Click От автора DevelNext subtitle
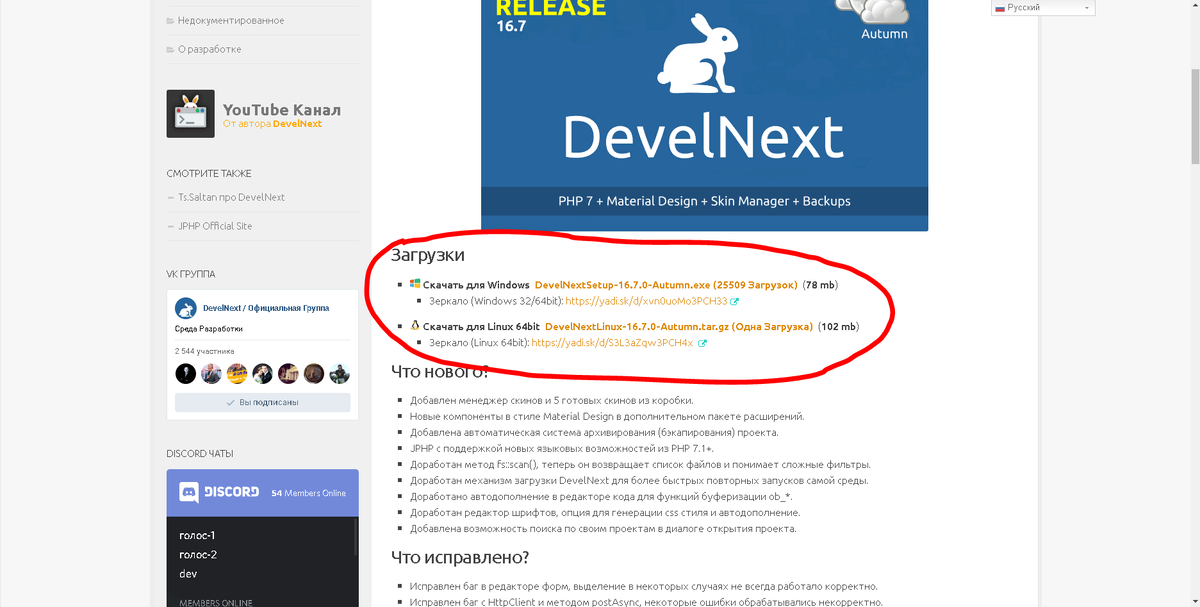The image size is (1200, 607). click(x=272, y=124)
